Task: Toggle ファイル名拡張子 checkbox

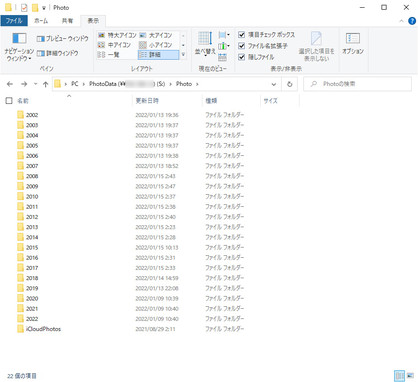Action: 242,46
